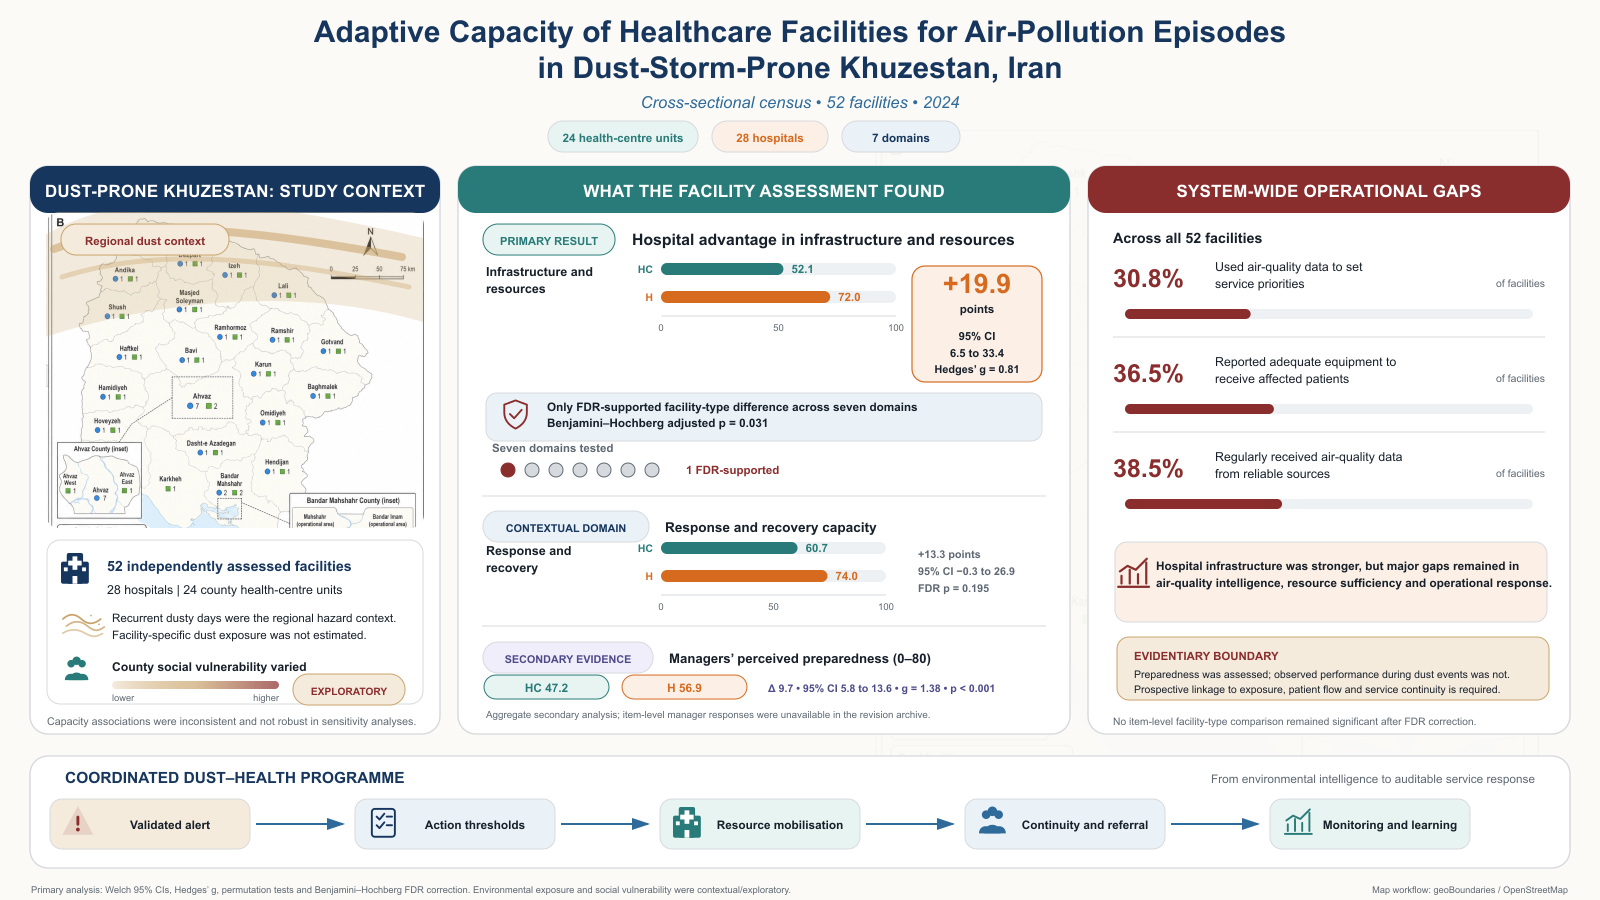Click the Monitoring and learning chart icon
The image size is (1600, 900).
[1298, 822]
